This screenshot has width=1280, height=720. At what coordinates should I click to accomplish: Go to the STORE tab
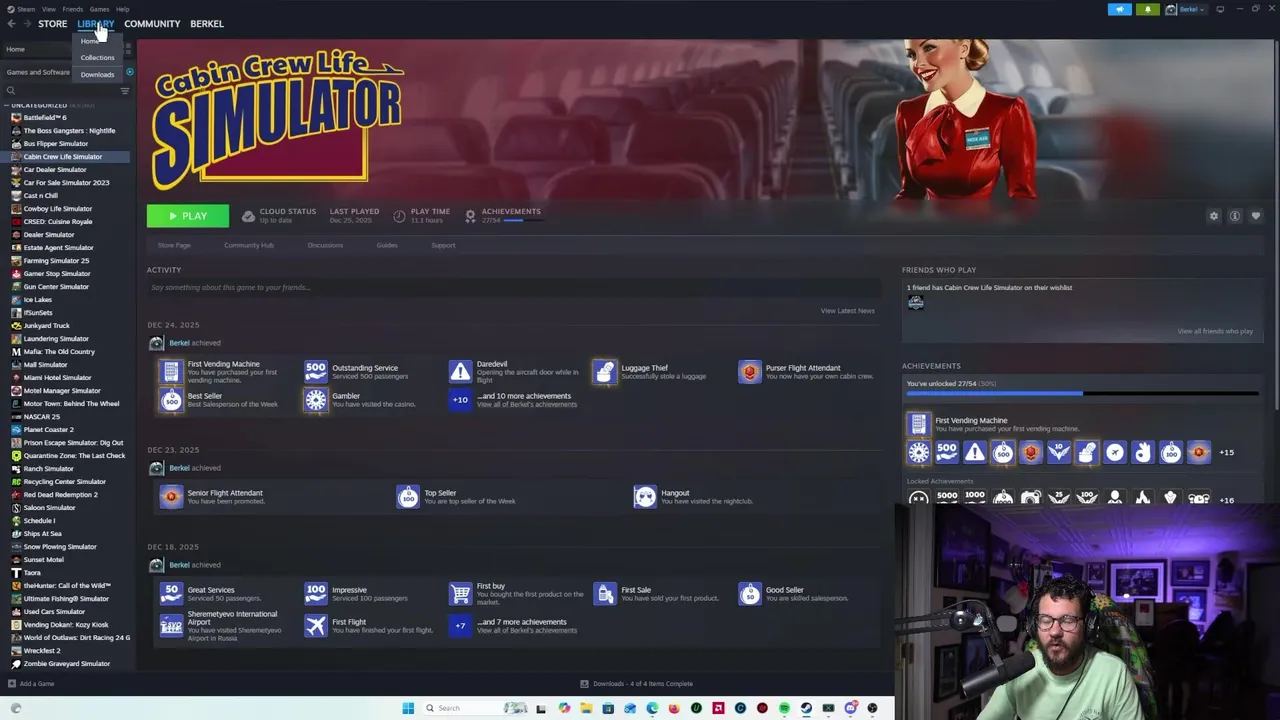pyautogui.click(x=53, y=24)
